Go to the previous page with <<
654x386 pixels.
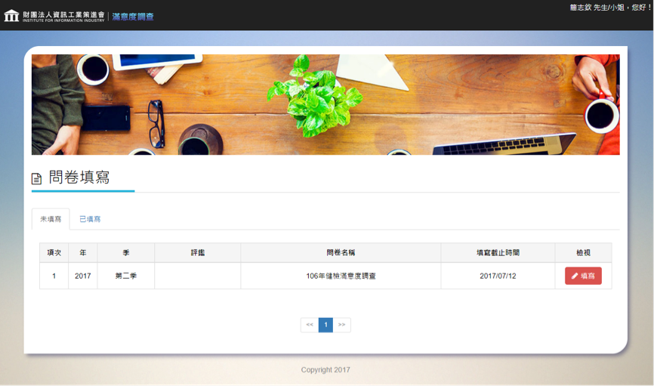tap(309, 325)
